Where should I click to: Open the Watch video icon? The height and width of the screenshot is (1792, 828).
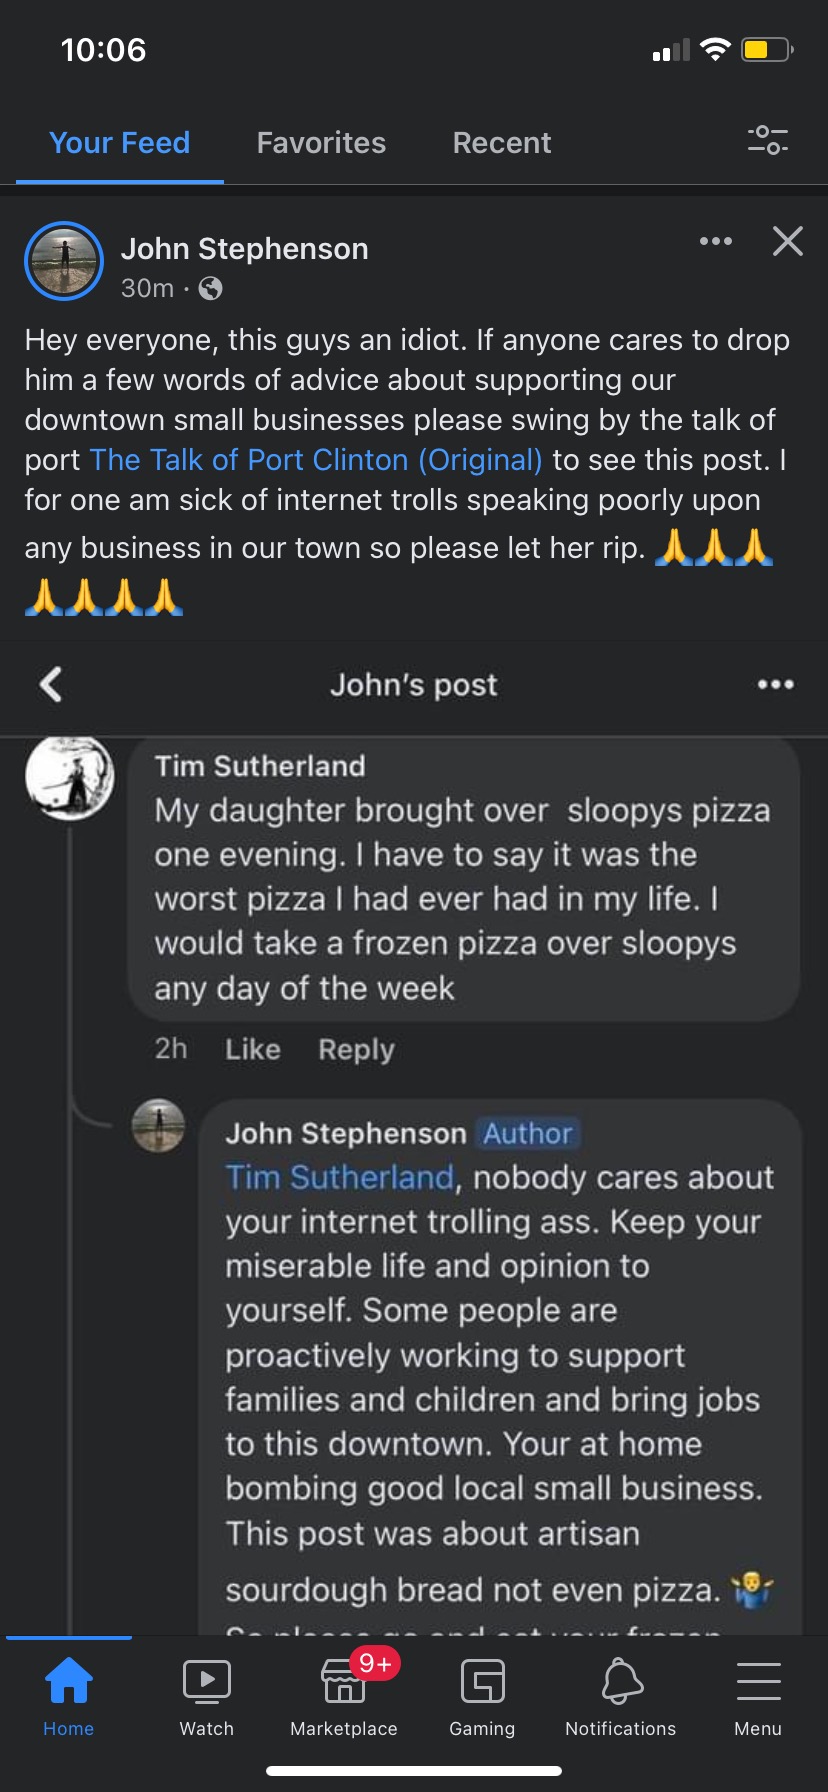(x=206, y=1682)
